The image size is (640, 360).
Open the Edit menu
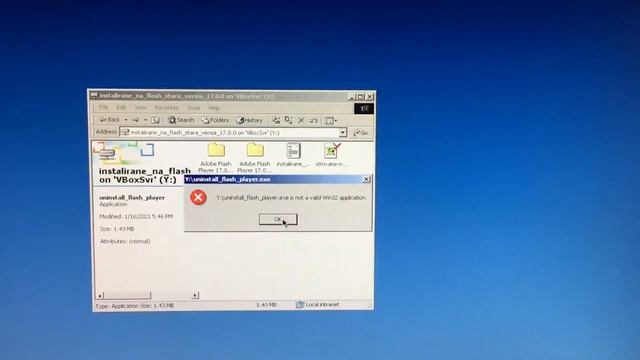pyautogui.click(x=121, y=107)
